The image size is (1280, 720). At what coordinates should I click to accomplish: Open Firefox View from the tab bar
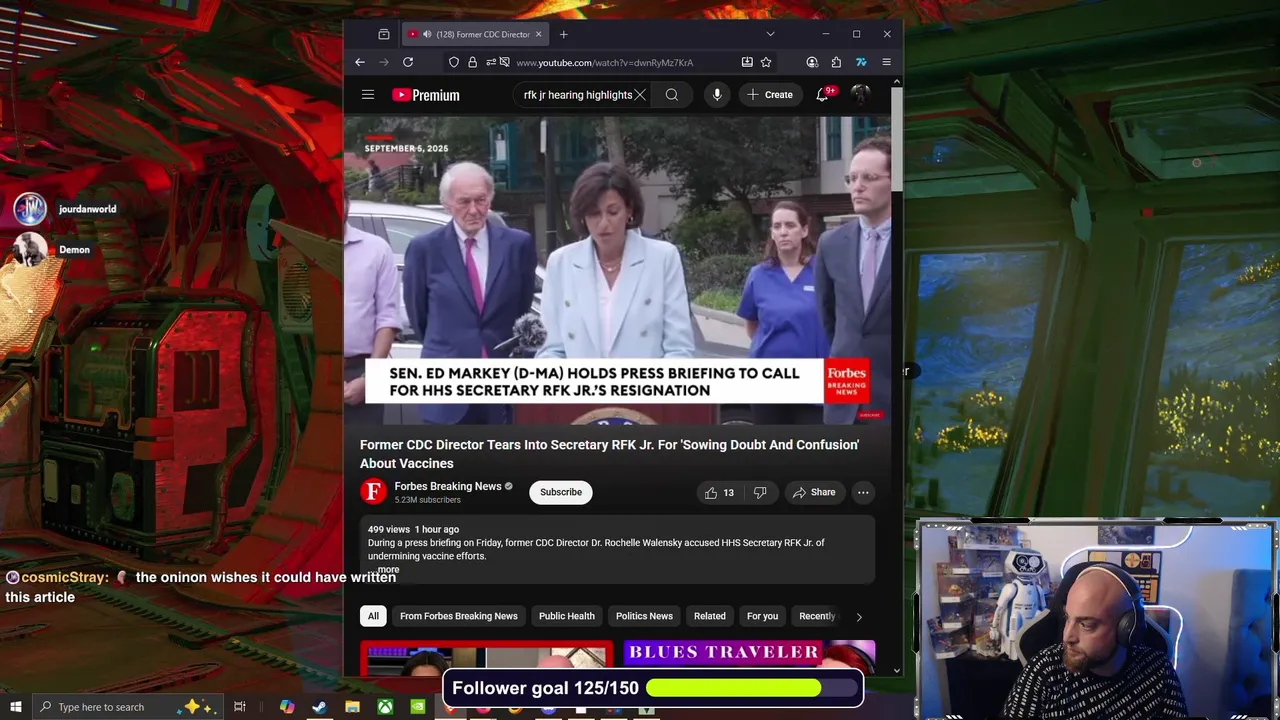pos(384,34)
